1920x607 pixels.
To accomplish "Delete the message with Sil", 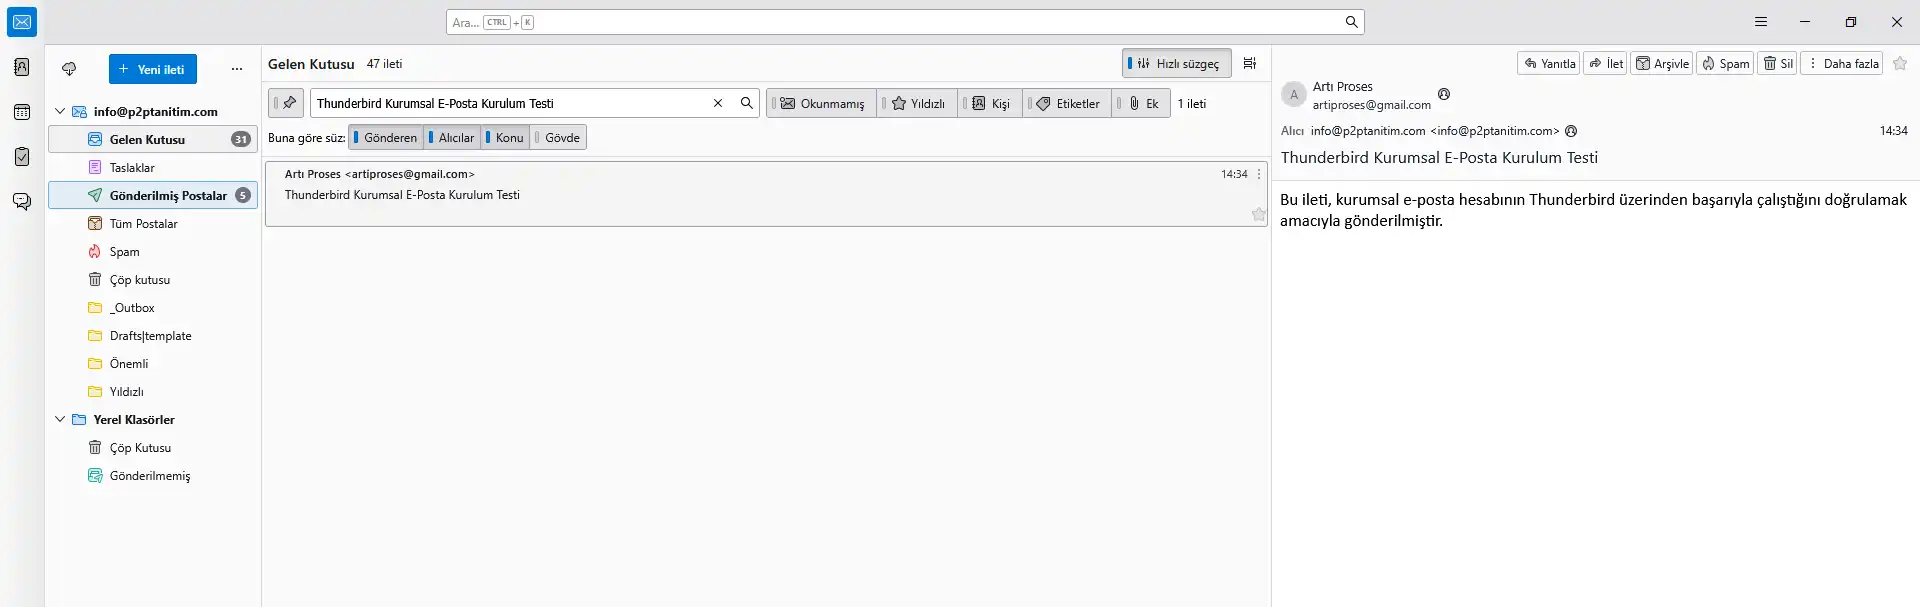I will pyautogui.click(x=1778, y=63).
